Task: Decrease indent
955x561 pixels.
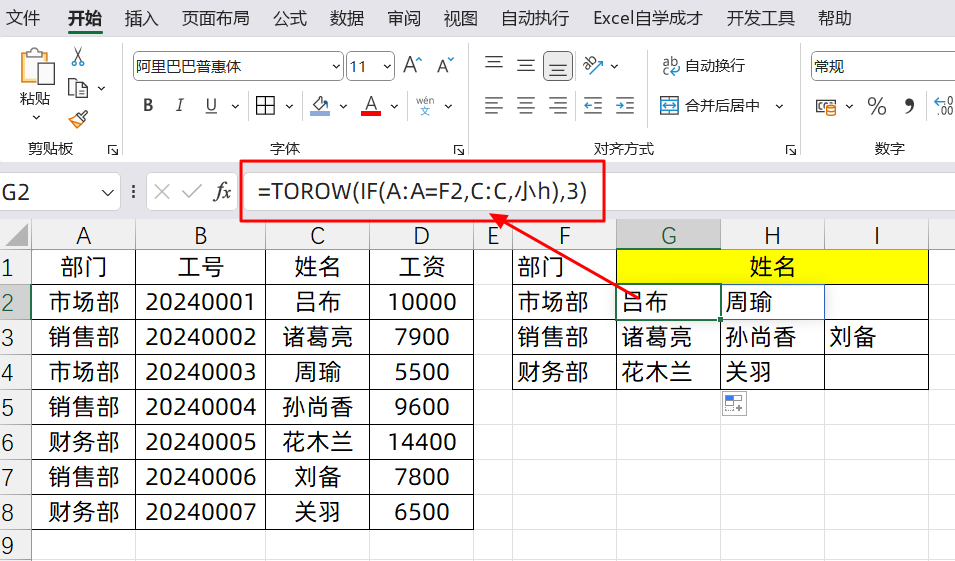Action: tap(593, 106)
